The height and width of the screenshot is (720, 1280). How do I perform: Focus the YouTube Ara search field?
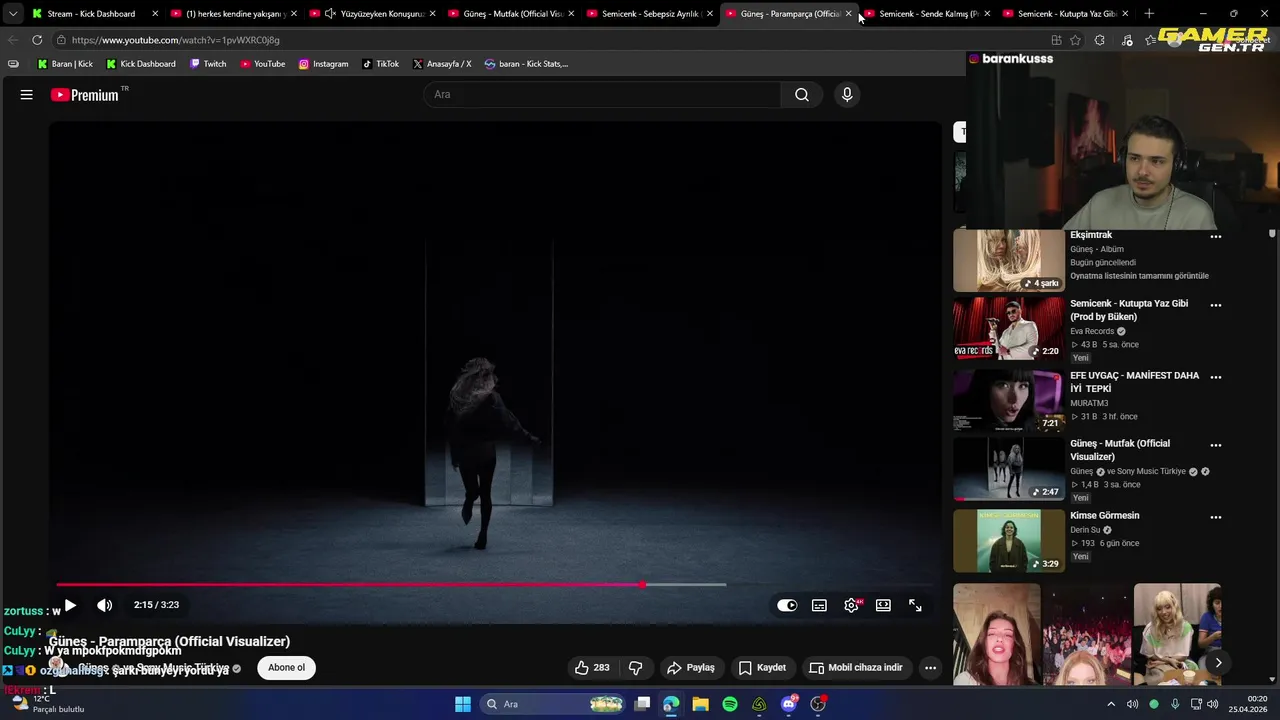[x=602, y=95]
